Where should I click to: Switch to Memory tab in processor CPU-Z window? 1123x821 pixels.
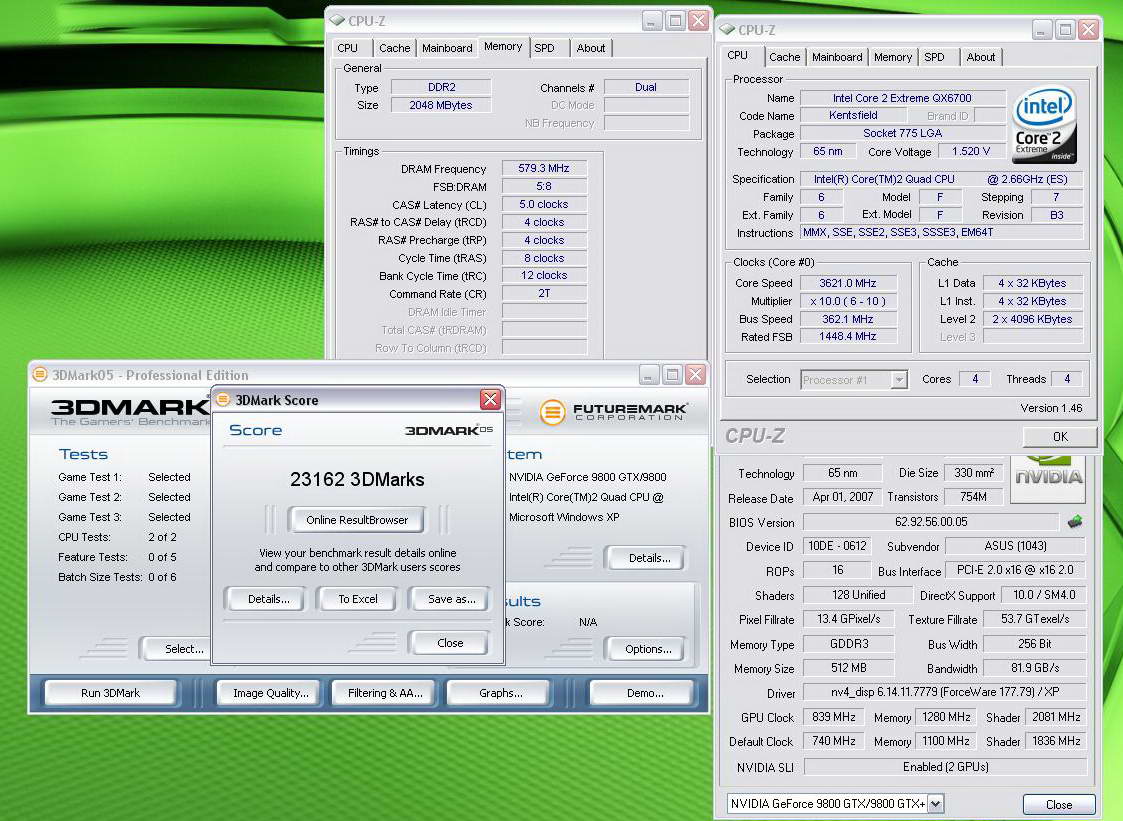(893, 57)
